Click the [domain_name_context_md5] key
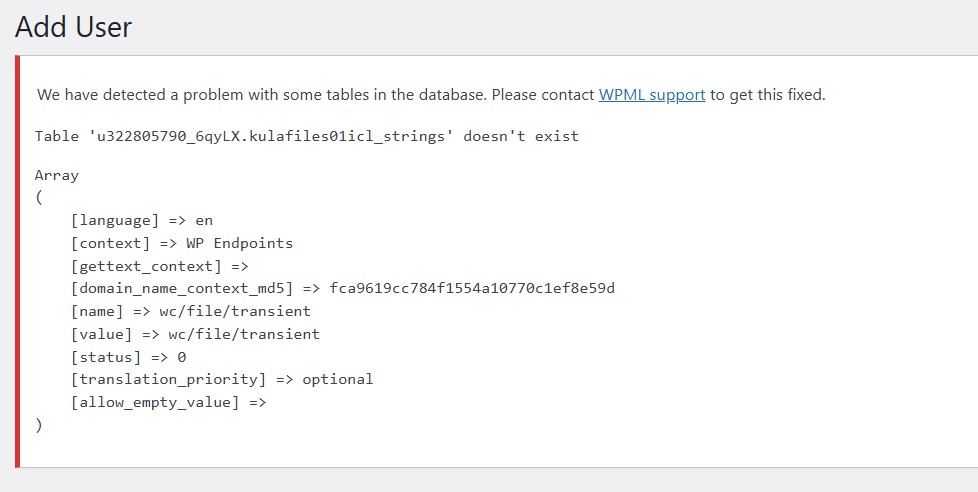This screenshot has height=492, width=978. (182, 289)
